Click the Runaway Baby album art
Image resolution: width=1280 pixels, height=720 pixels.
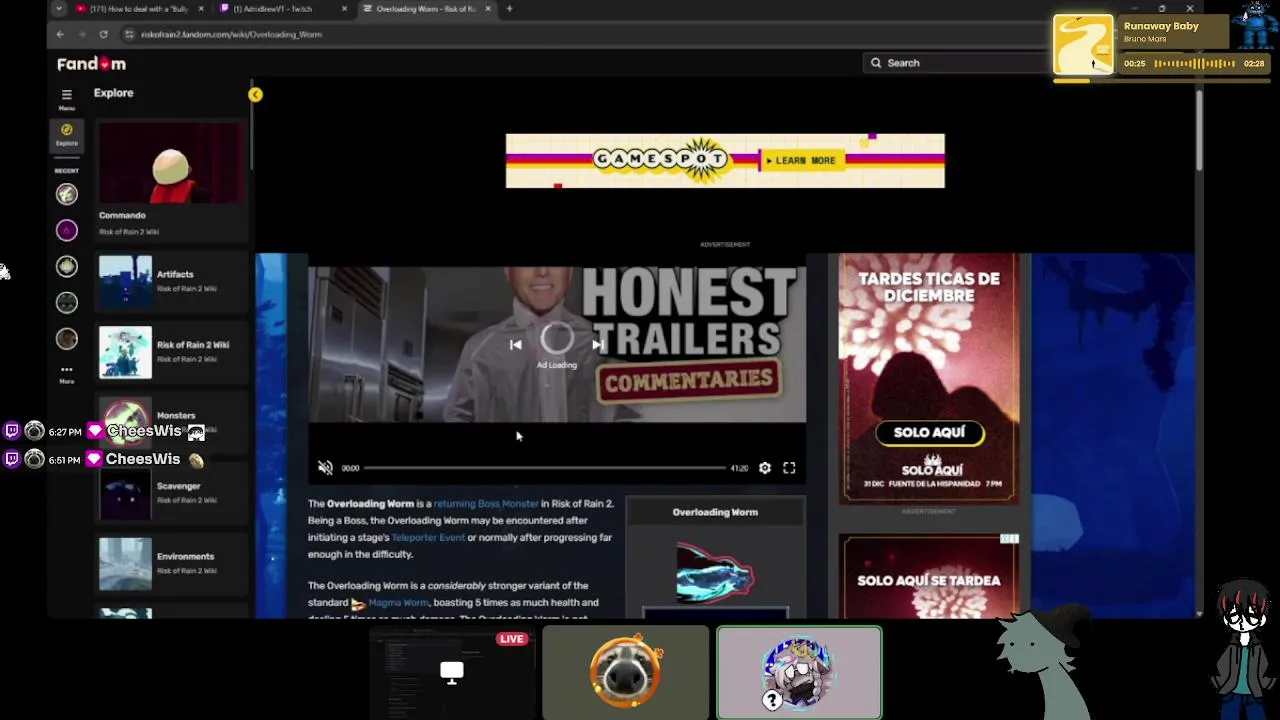tap(1083, 45)
